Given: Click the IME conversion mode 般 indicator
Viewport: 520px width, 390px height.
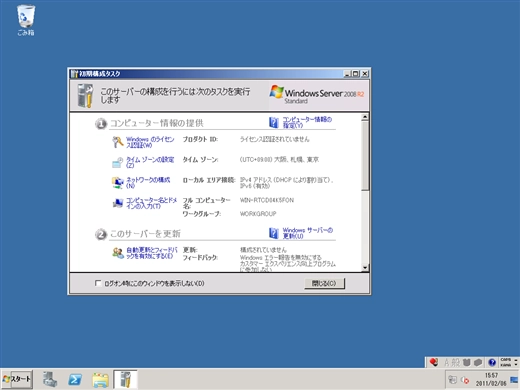Looking at the screenshot, I should (455, 363).
